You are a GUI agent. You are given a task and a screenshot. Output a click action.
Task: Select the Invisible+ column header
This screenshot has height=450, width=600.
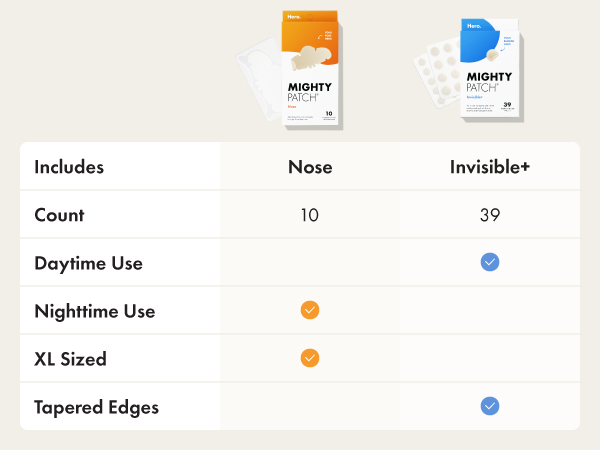pos(490,167)
